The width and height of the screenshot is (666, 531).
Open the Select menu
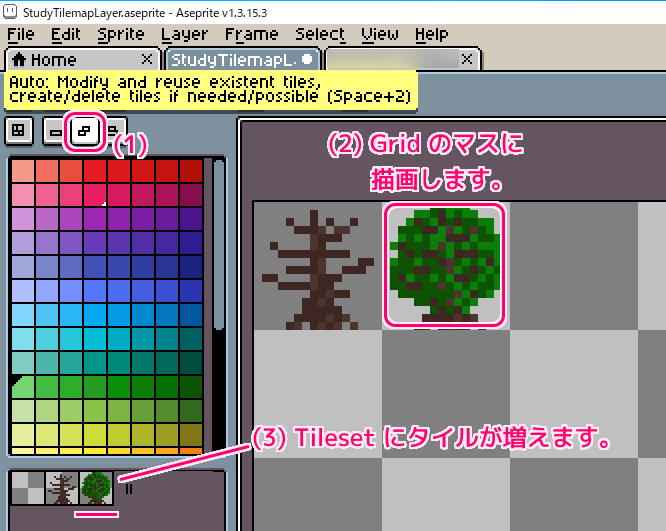320,34
